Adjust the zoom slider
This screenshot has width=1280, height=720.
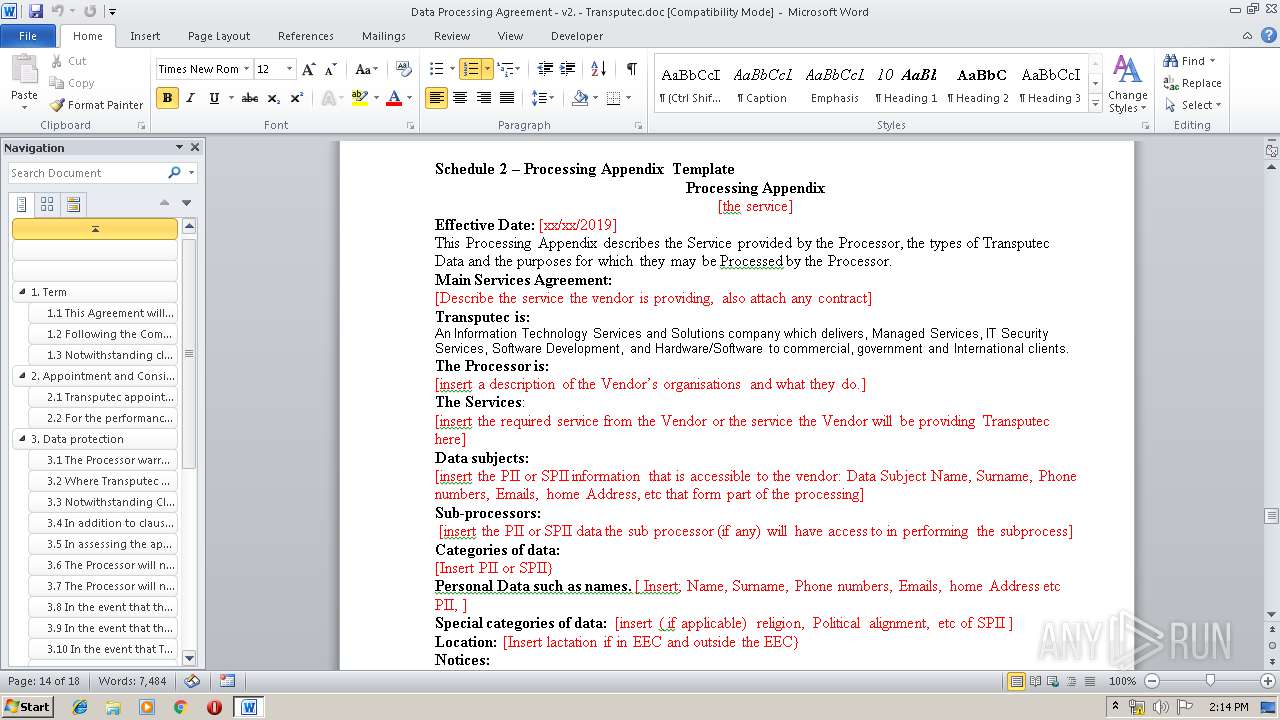click(x=1210, y=681)
